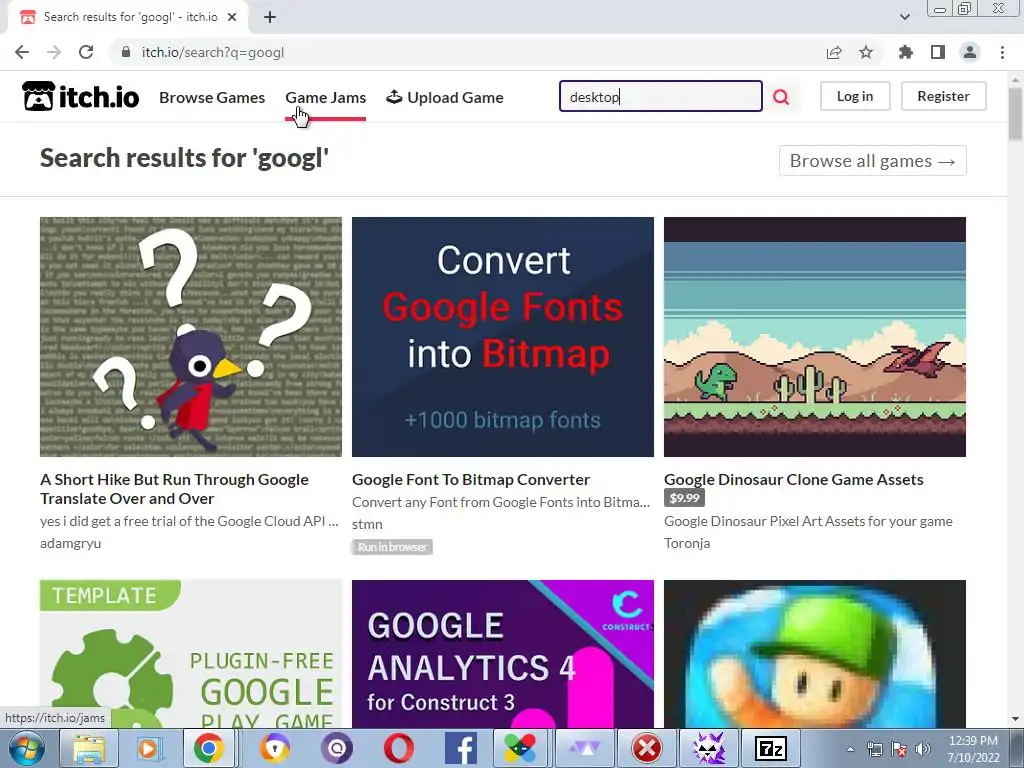
Task: Click the address bar lock icon
Action: pyautogui.click(x=126, y=52)
